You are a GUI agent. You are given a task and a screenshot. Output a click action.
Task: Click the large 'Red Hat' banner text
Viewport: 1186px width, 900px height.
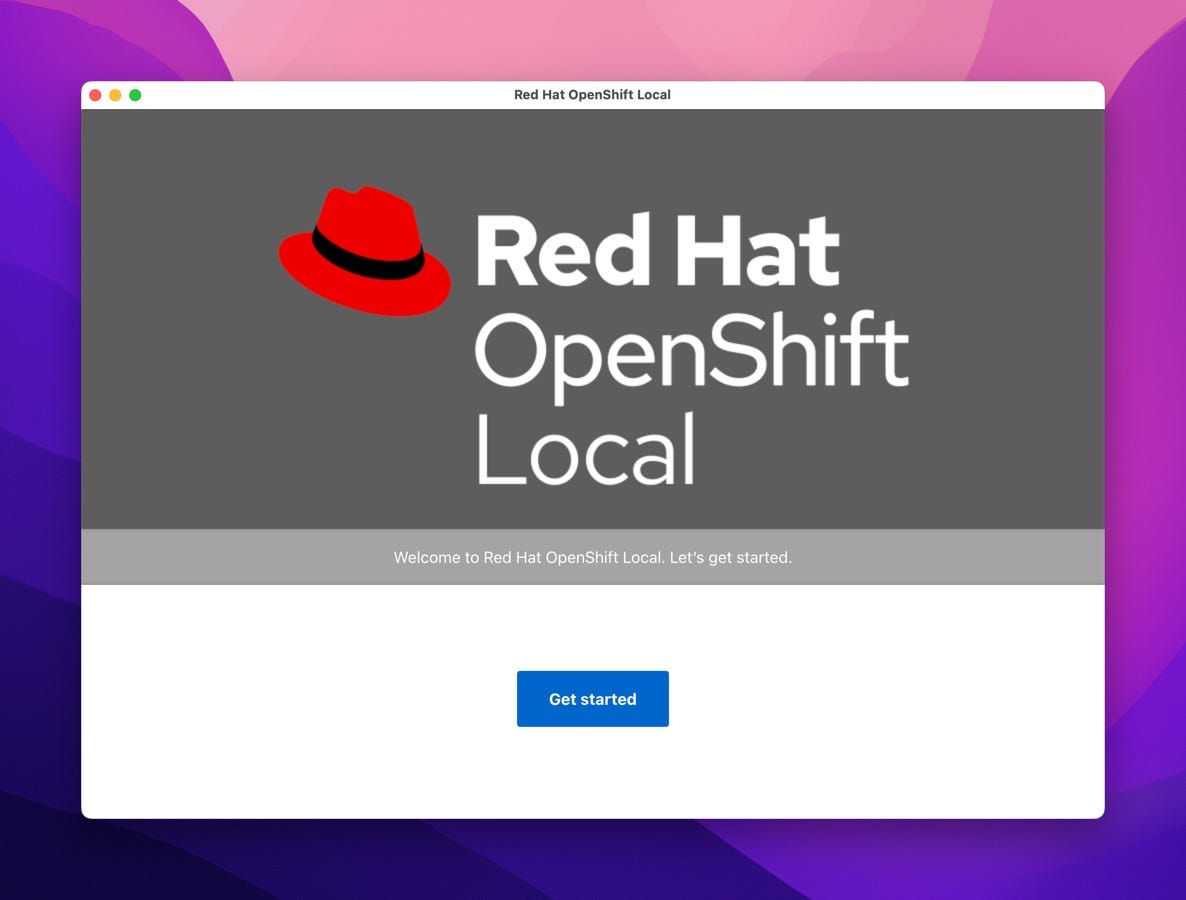(x=657, y=250)
